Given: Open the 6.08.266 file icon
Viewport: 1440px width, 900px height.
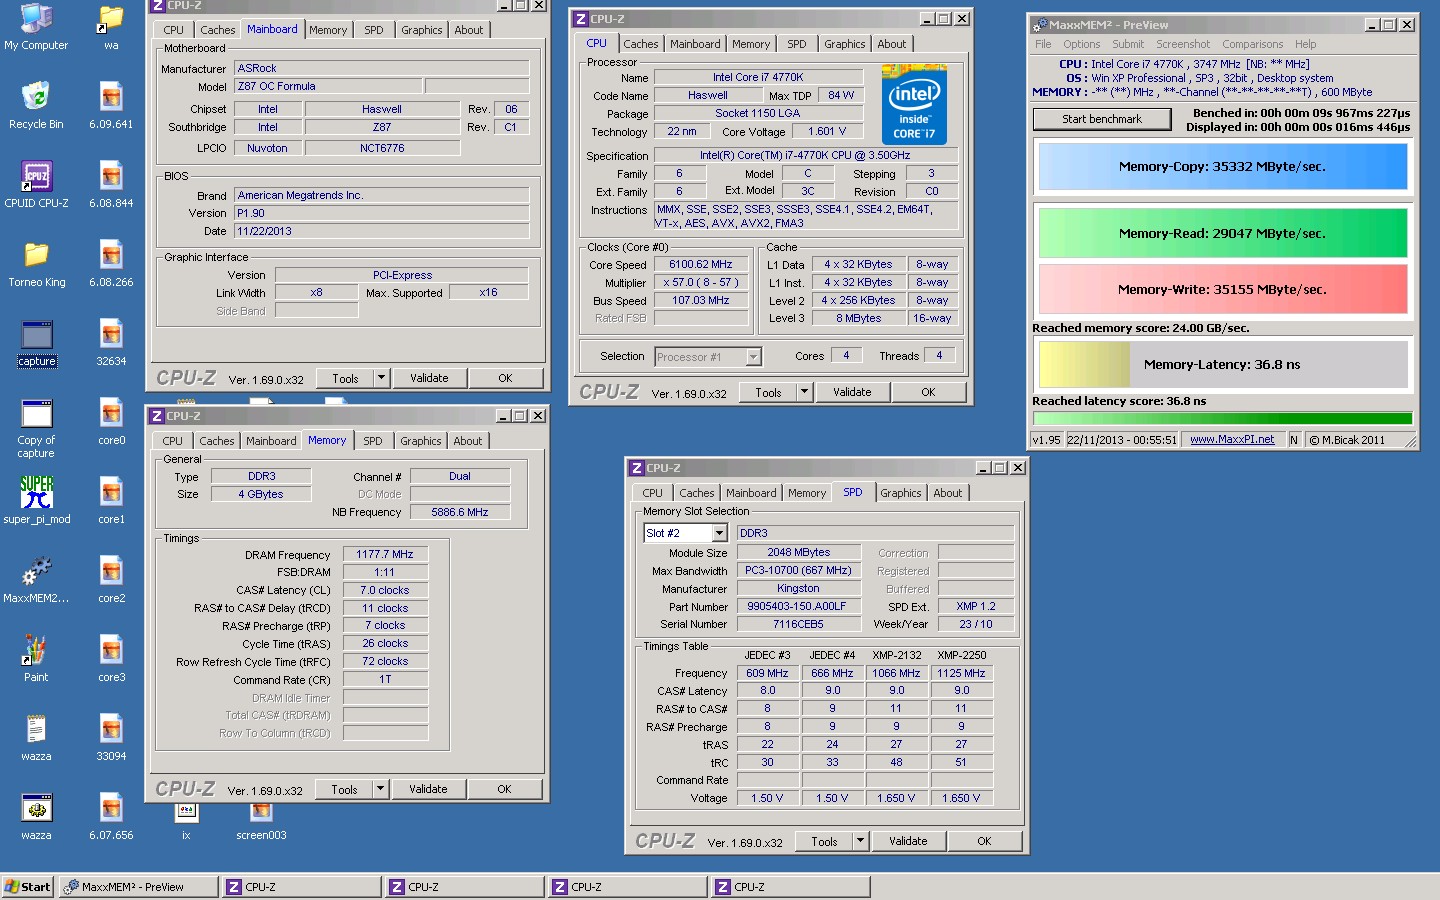Looking at the screenshot, I should click(x=111, y=262).
